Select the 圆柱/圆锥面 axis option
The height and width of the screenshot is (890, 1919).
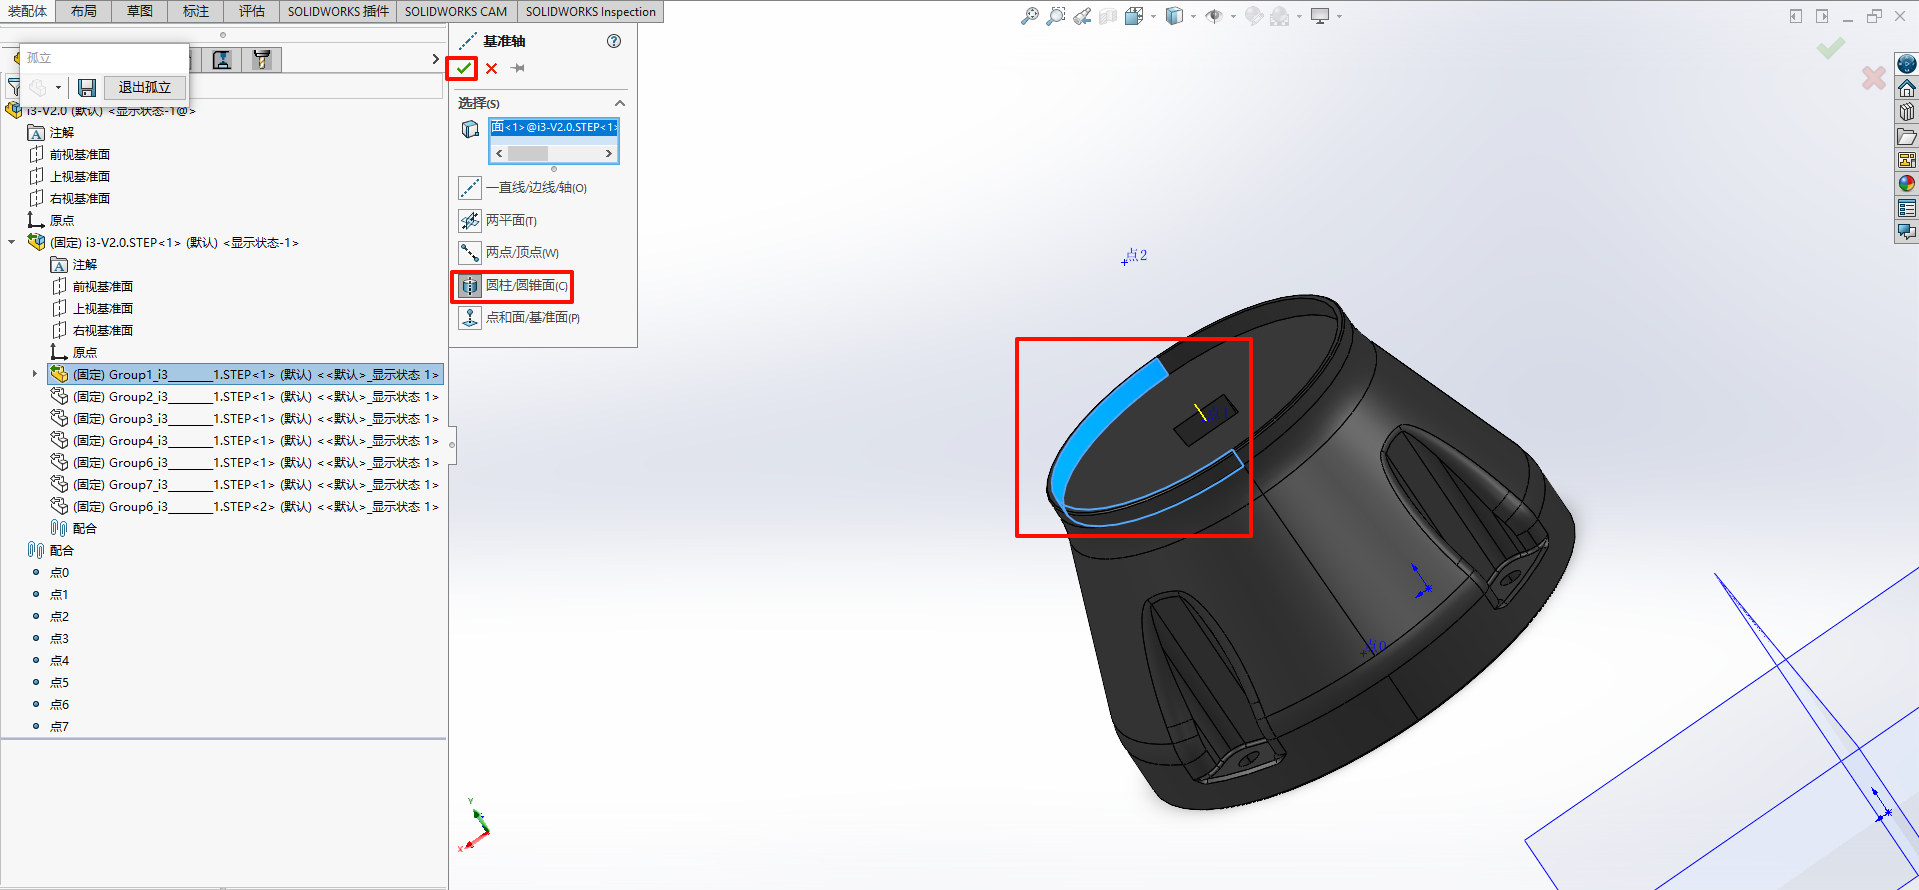click(513, 286)
